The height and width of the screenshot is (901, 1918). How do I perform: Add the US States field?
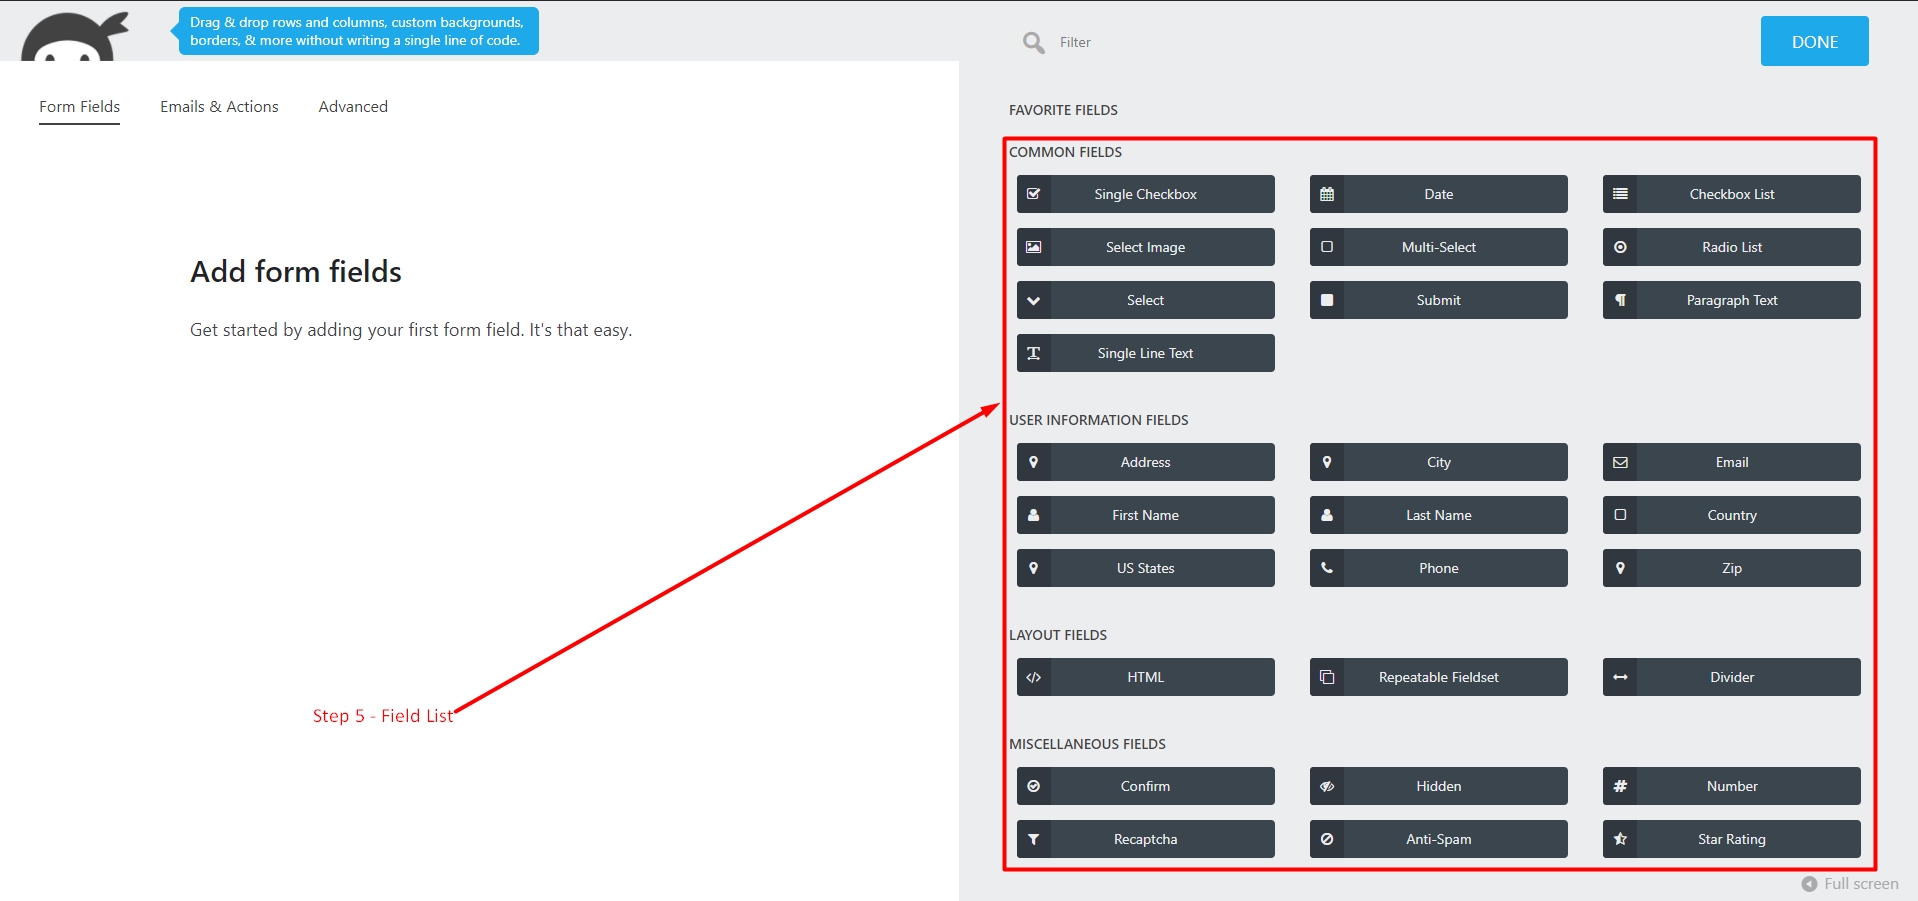[x=1145, y=568]
